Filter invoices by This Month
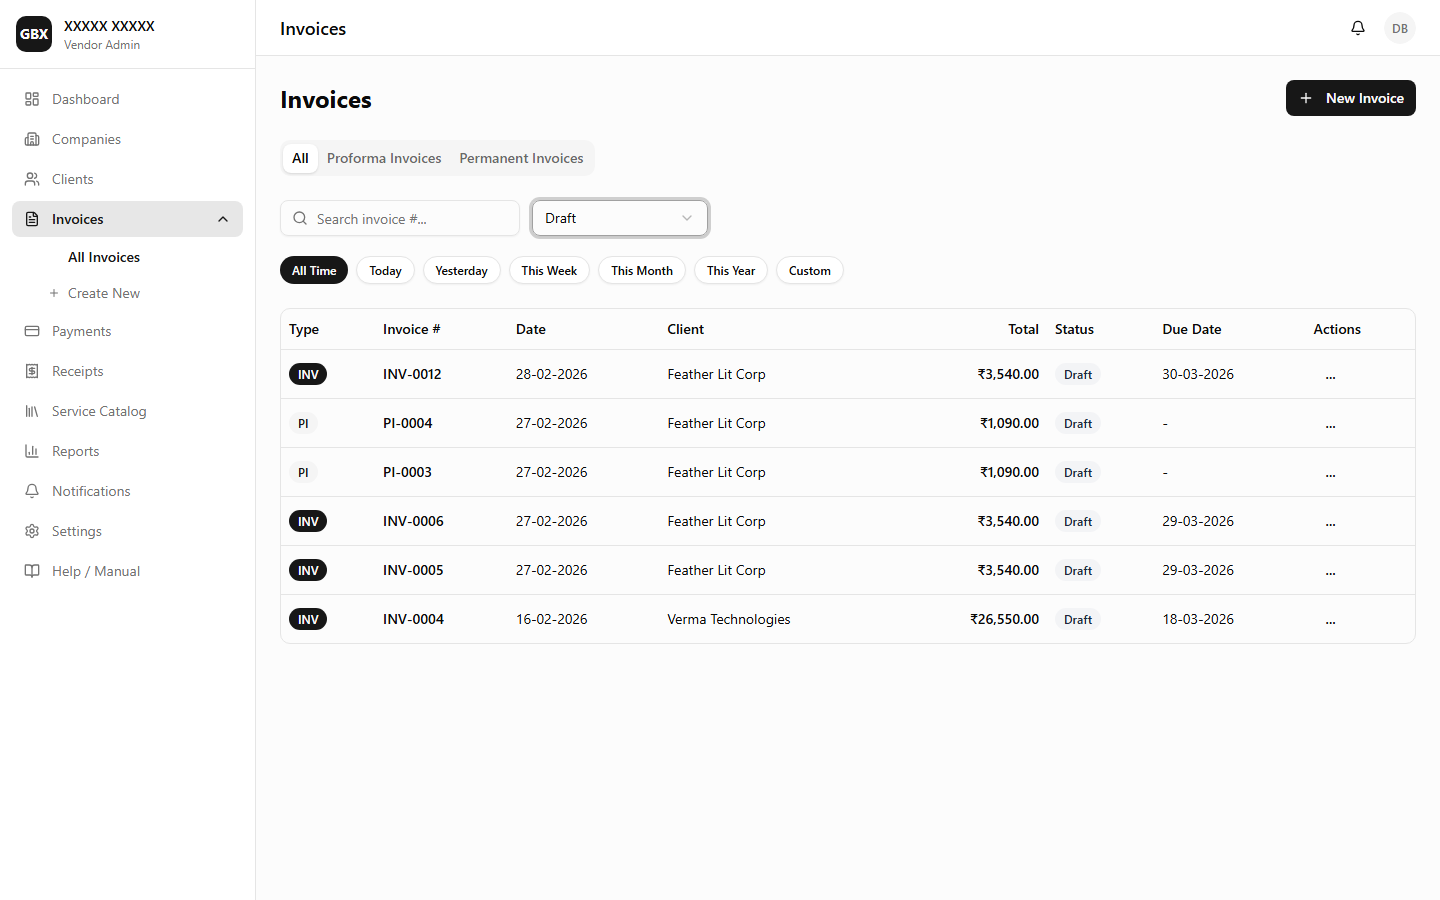The height and width of the screenshot is (900, 1440). coord(642,270)
